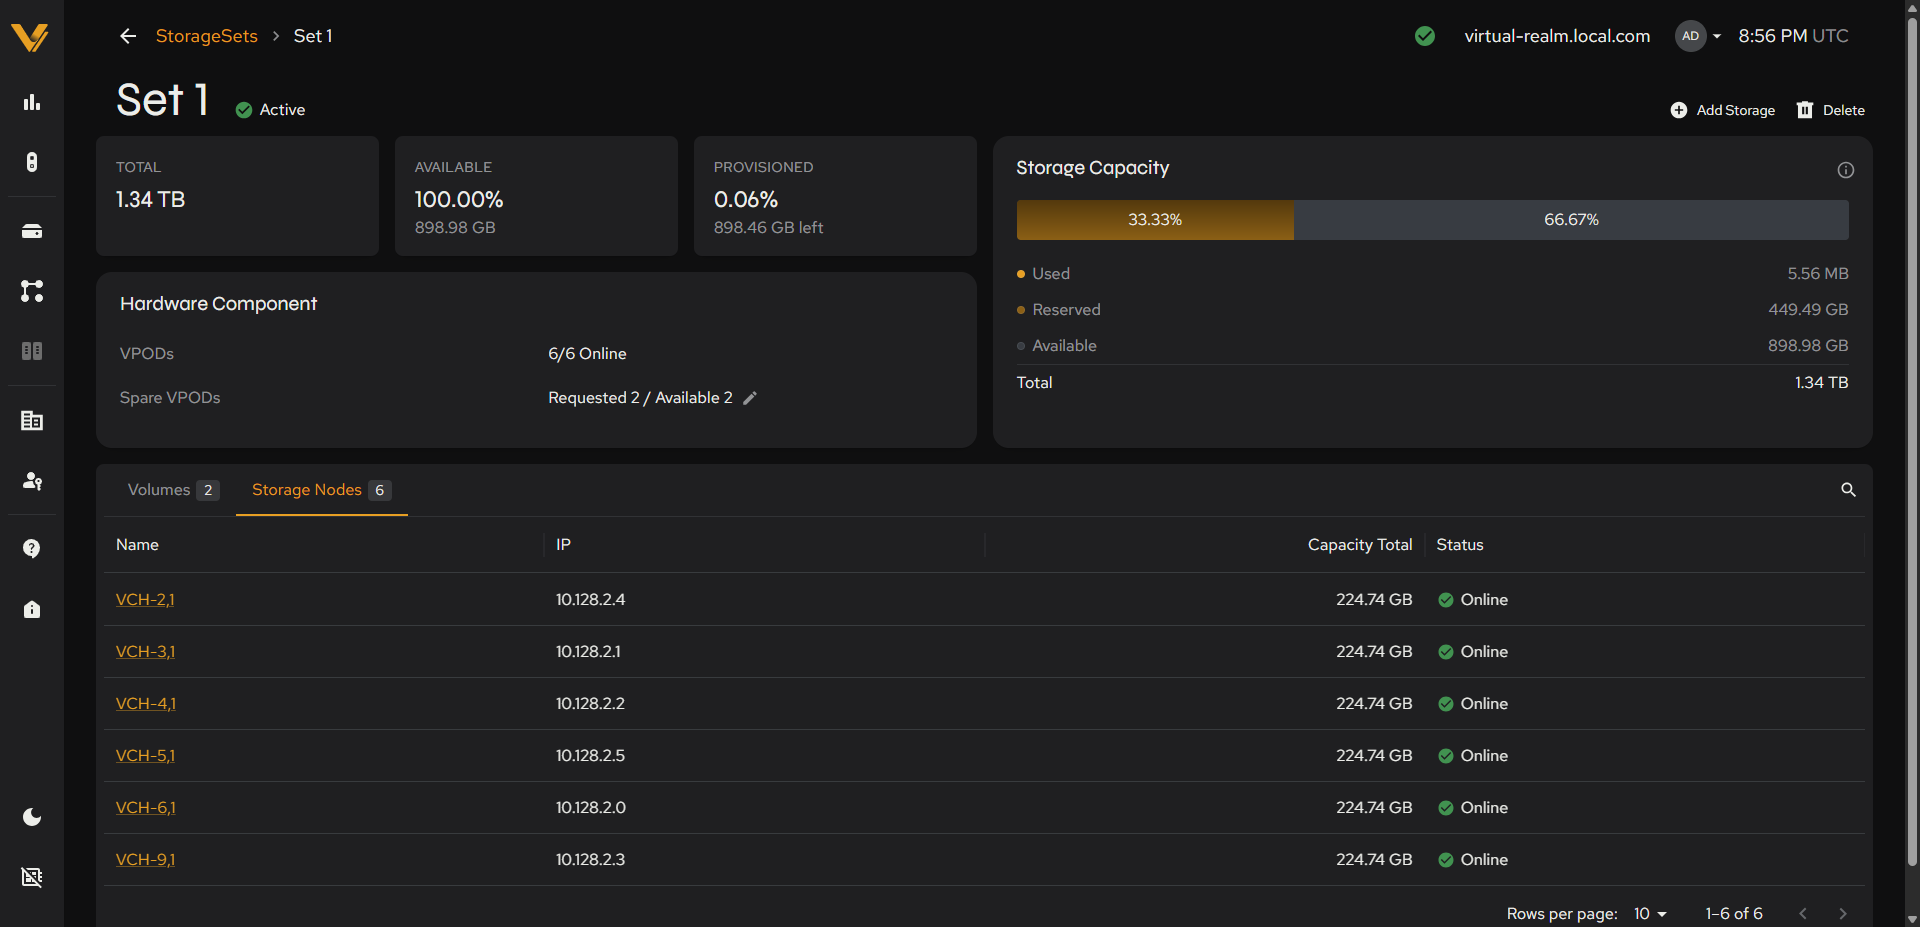The width and height of the screenshot is (1920, 927).
Task: Click the 6/6 Online VPODs value
Action: pos(587,354)
